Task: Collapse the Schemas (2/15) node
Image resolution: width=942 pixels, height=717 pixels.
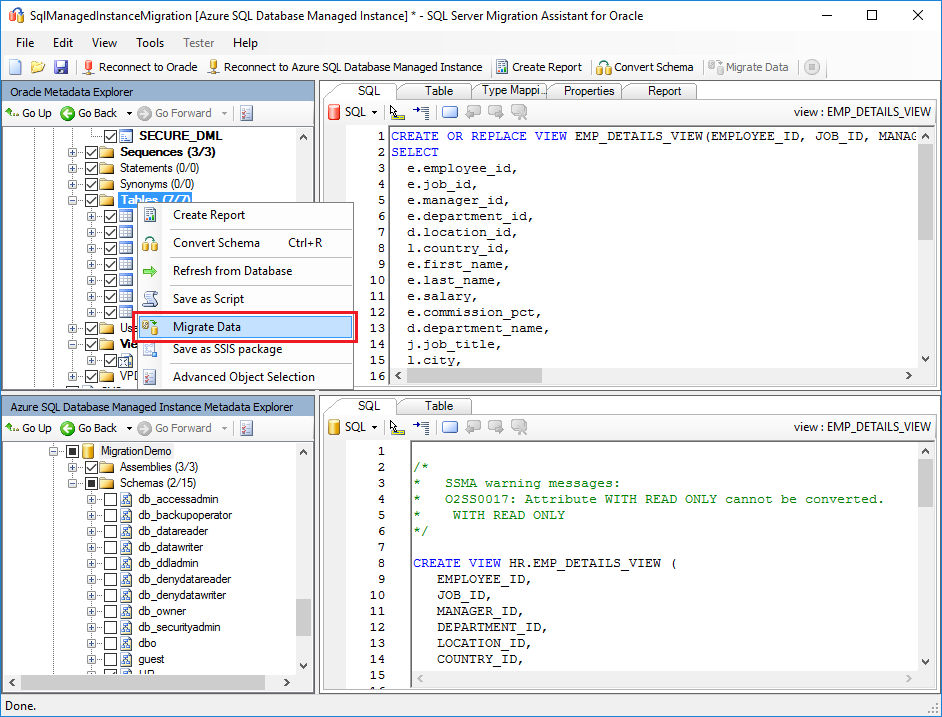Action: [72, 483]
